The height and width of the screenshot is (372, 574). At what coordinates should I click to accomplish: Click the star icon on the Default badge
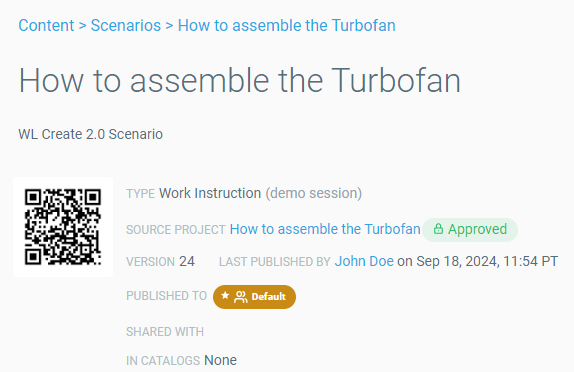(x=225, y=296)
